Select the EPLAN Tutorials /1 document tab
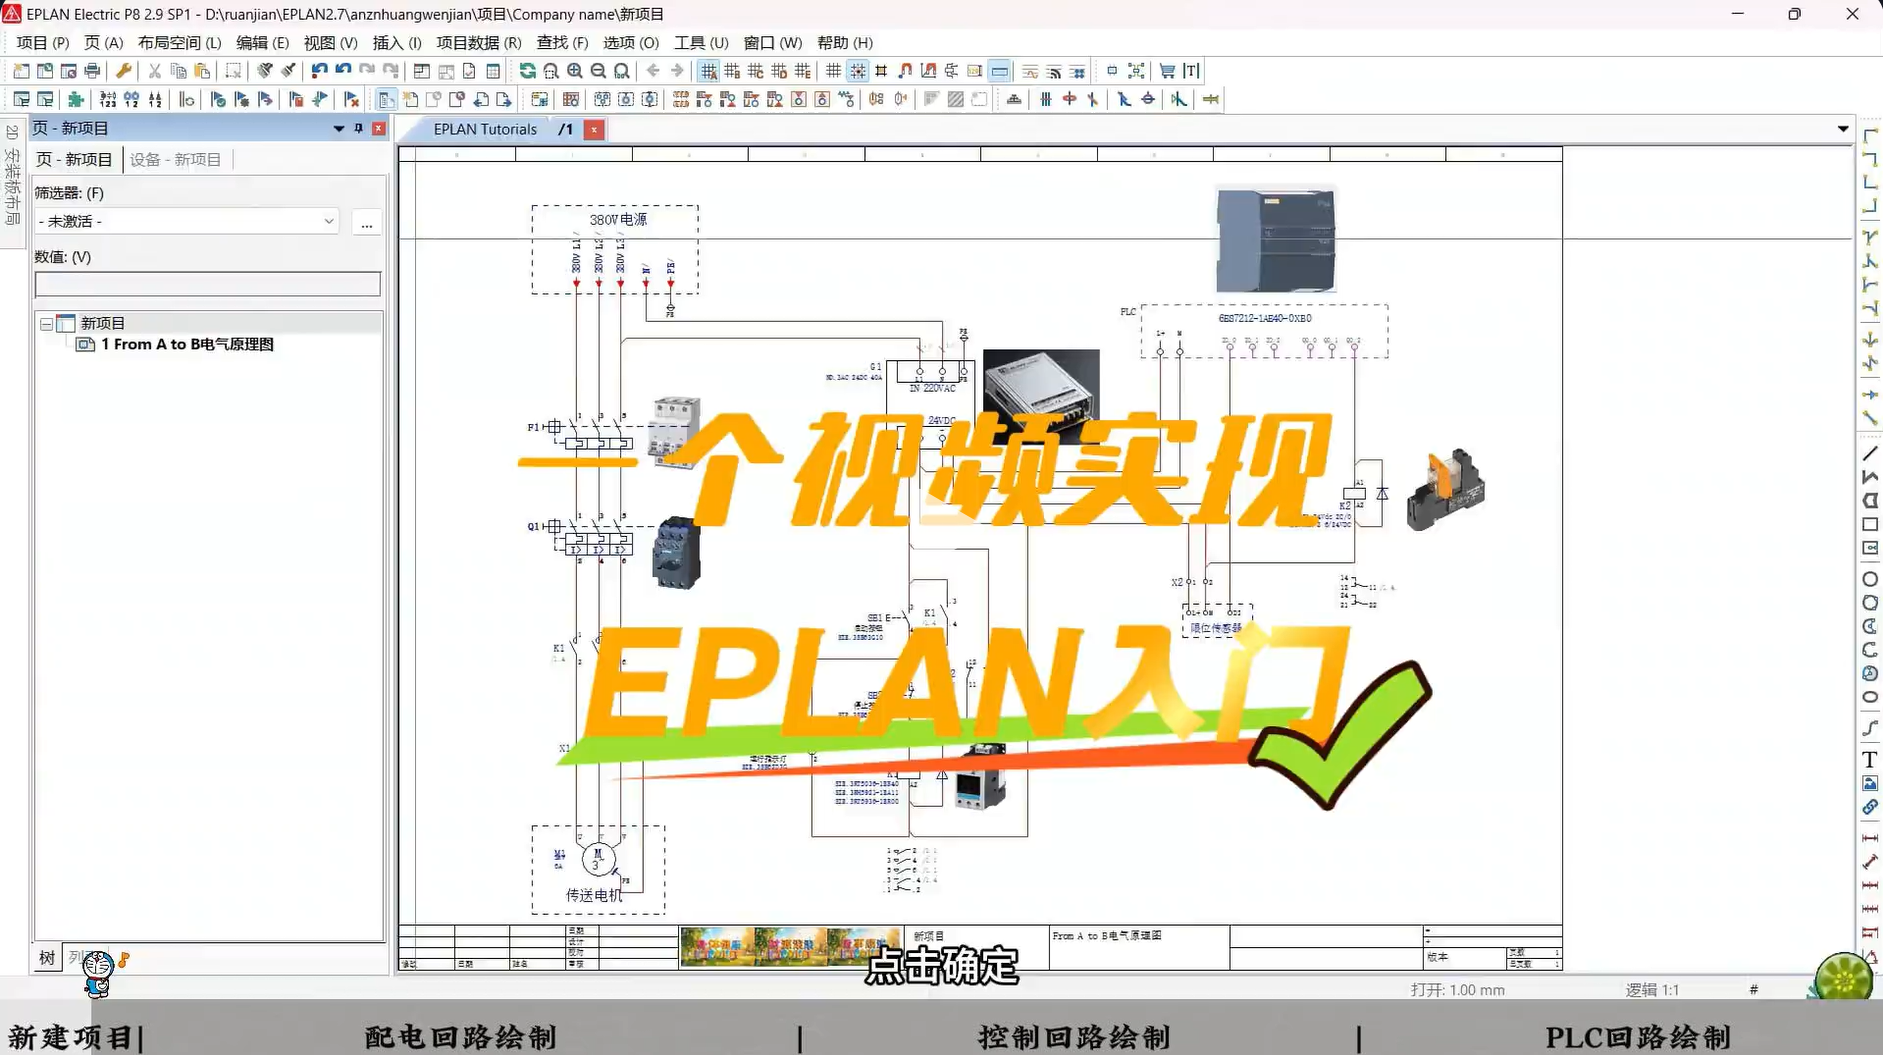The width and height of the screenshot is (1883, 1055). (503, 129)
